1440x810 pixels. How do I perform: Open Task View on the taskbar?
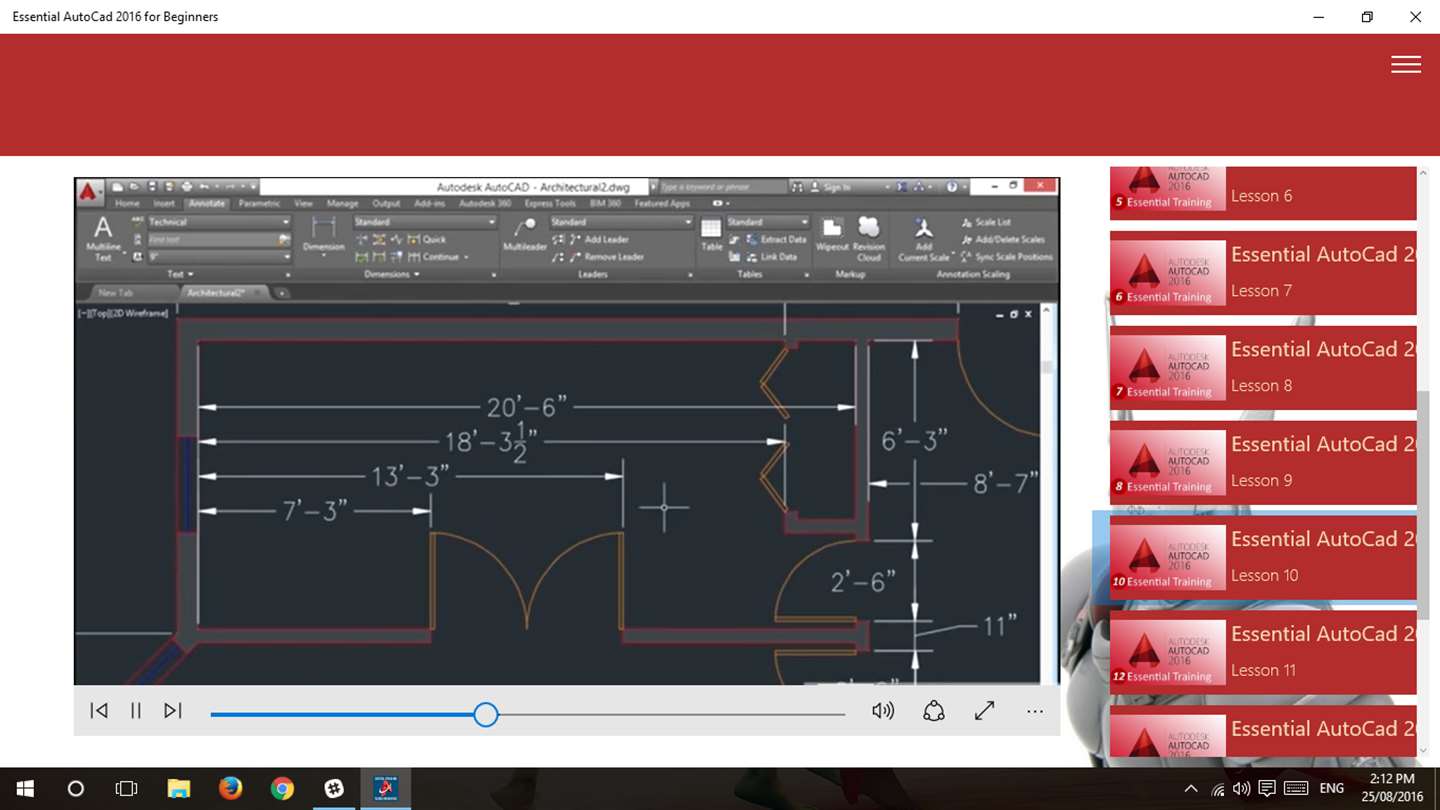[x=126, y=789]
